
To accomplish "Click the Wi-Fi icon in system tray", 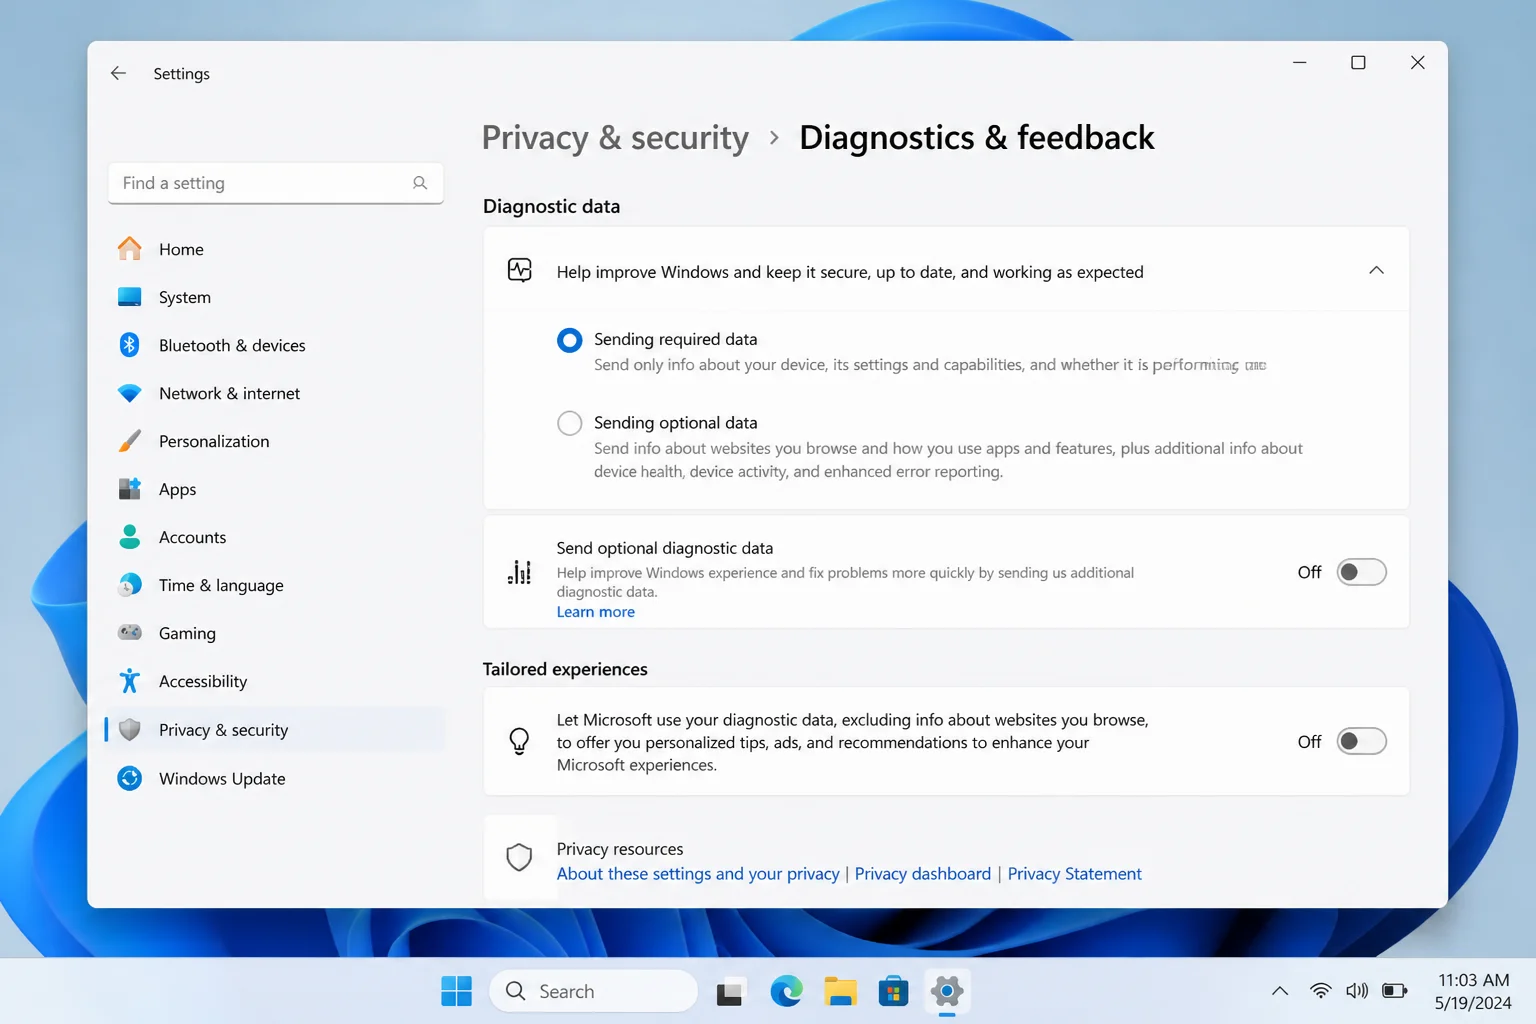I will (1321, 991).
